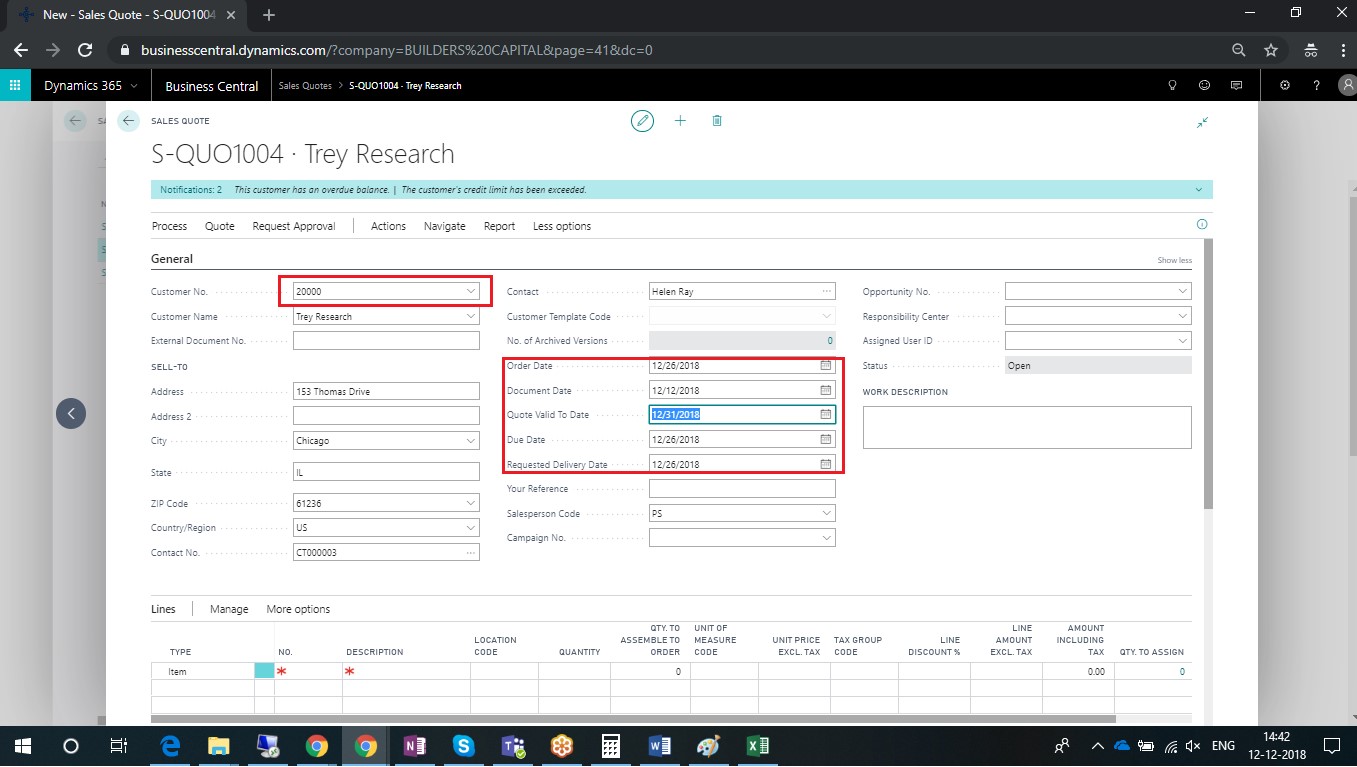
Task: Open Skype from the taskbar
Action: (x=463, y=746)
